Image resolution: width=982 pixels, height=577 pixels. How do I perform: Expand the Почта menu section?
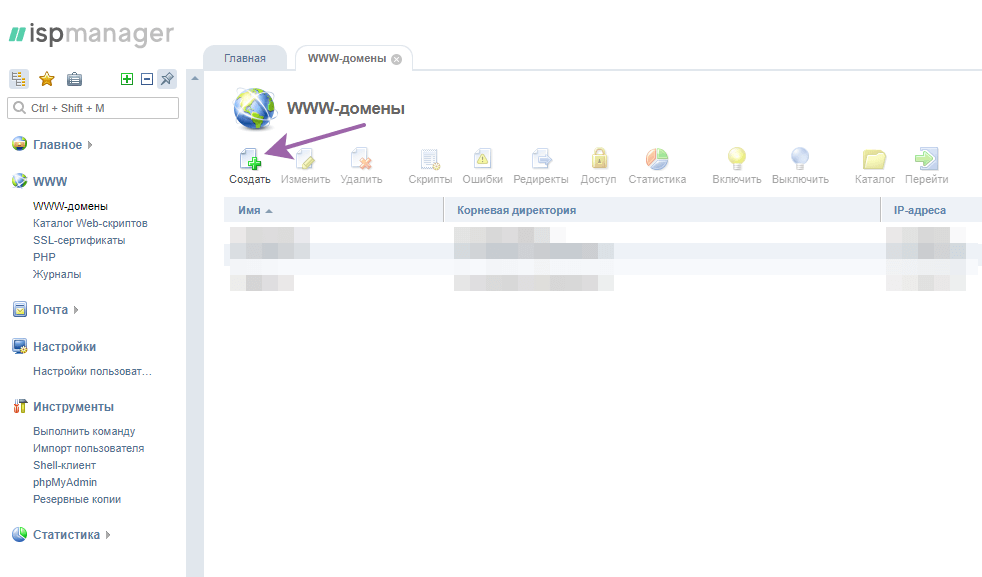51,310
